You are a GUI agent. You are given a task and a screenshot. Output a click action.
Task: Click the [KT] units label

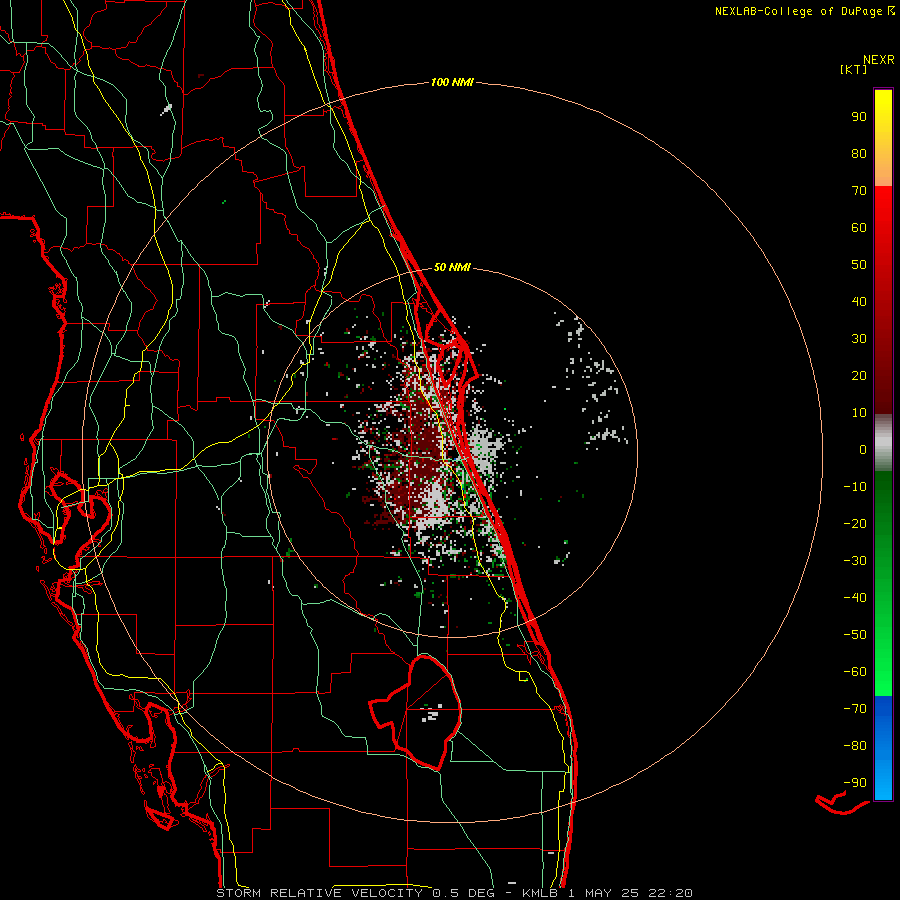[854, 69]
